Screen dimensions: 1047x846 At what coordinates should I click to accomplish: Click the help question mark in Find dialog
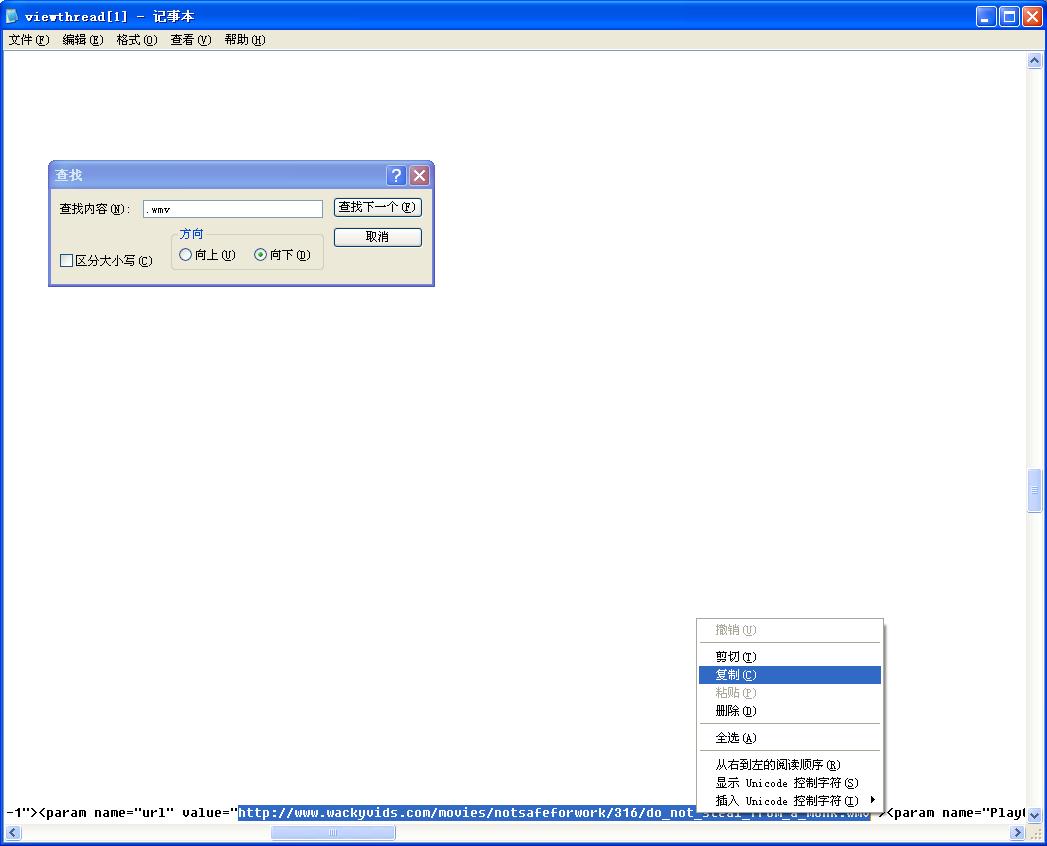(396, 175)
